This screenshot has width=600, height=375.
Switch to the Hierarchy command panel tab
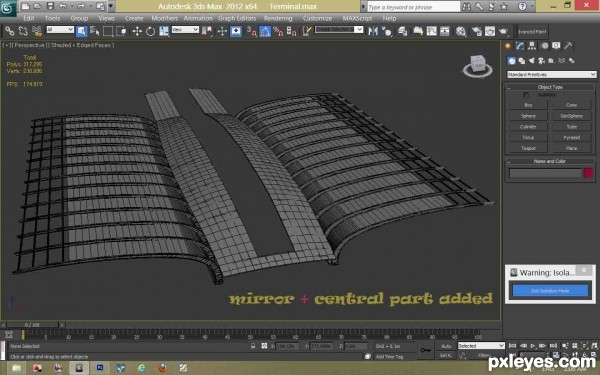(x=532, y=46)
